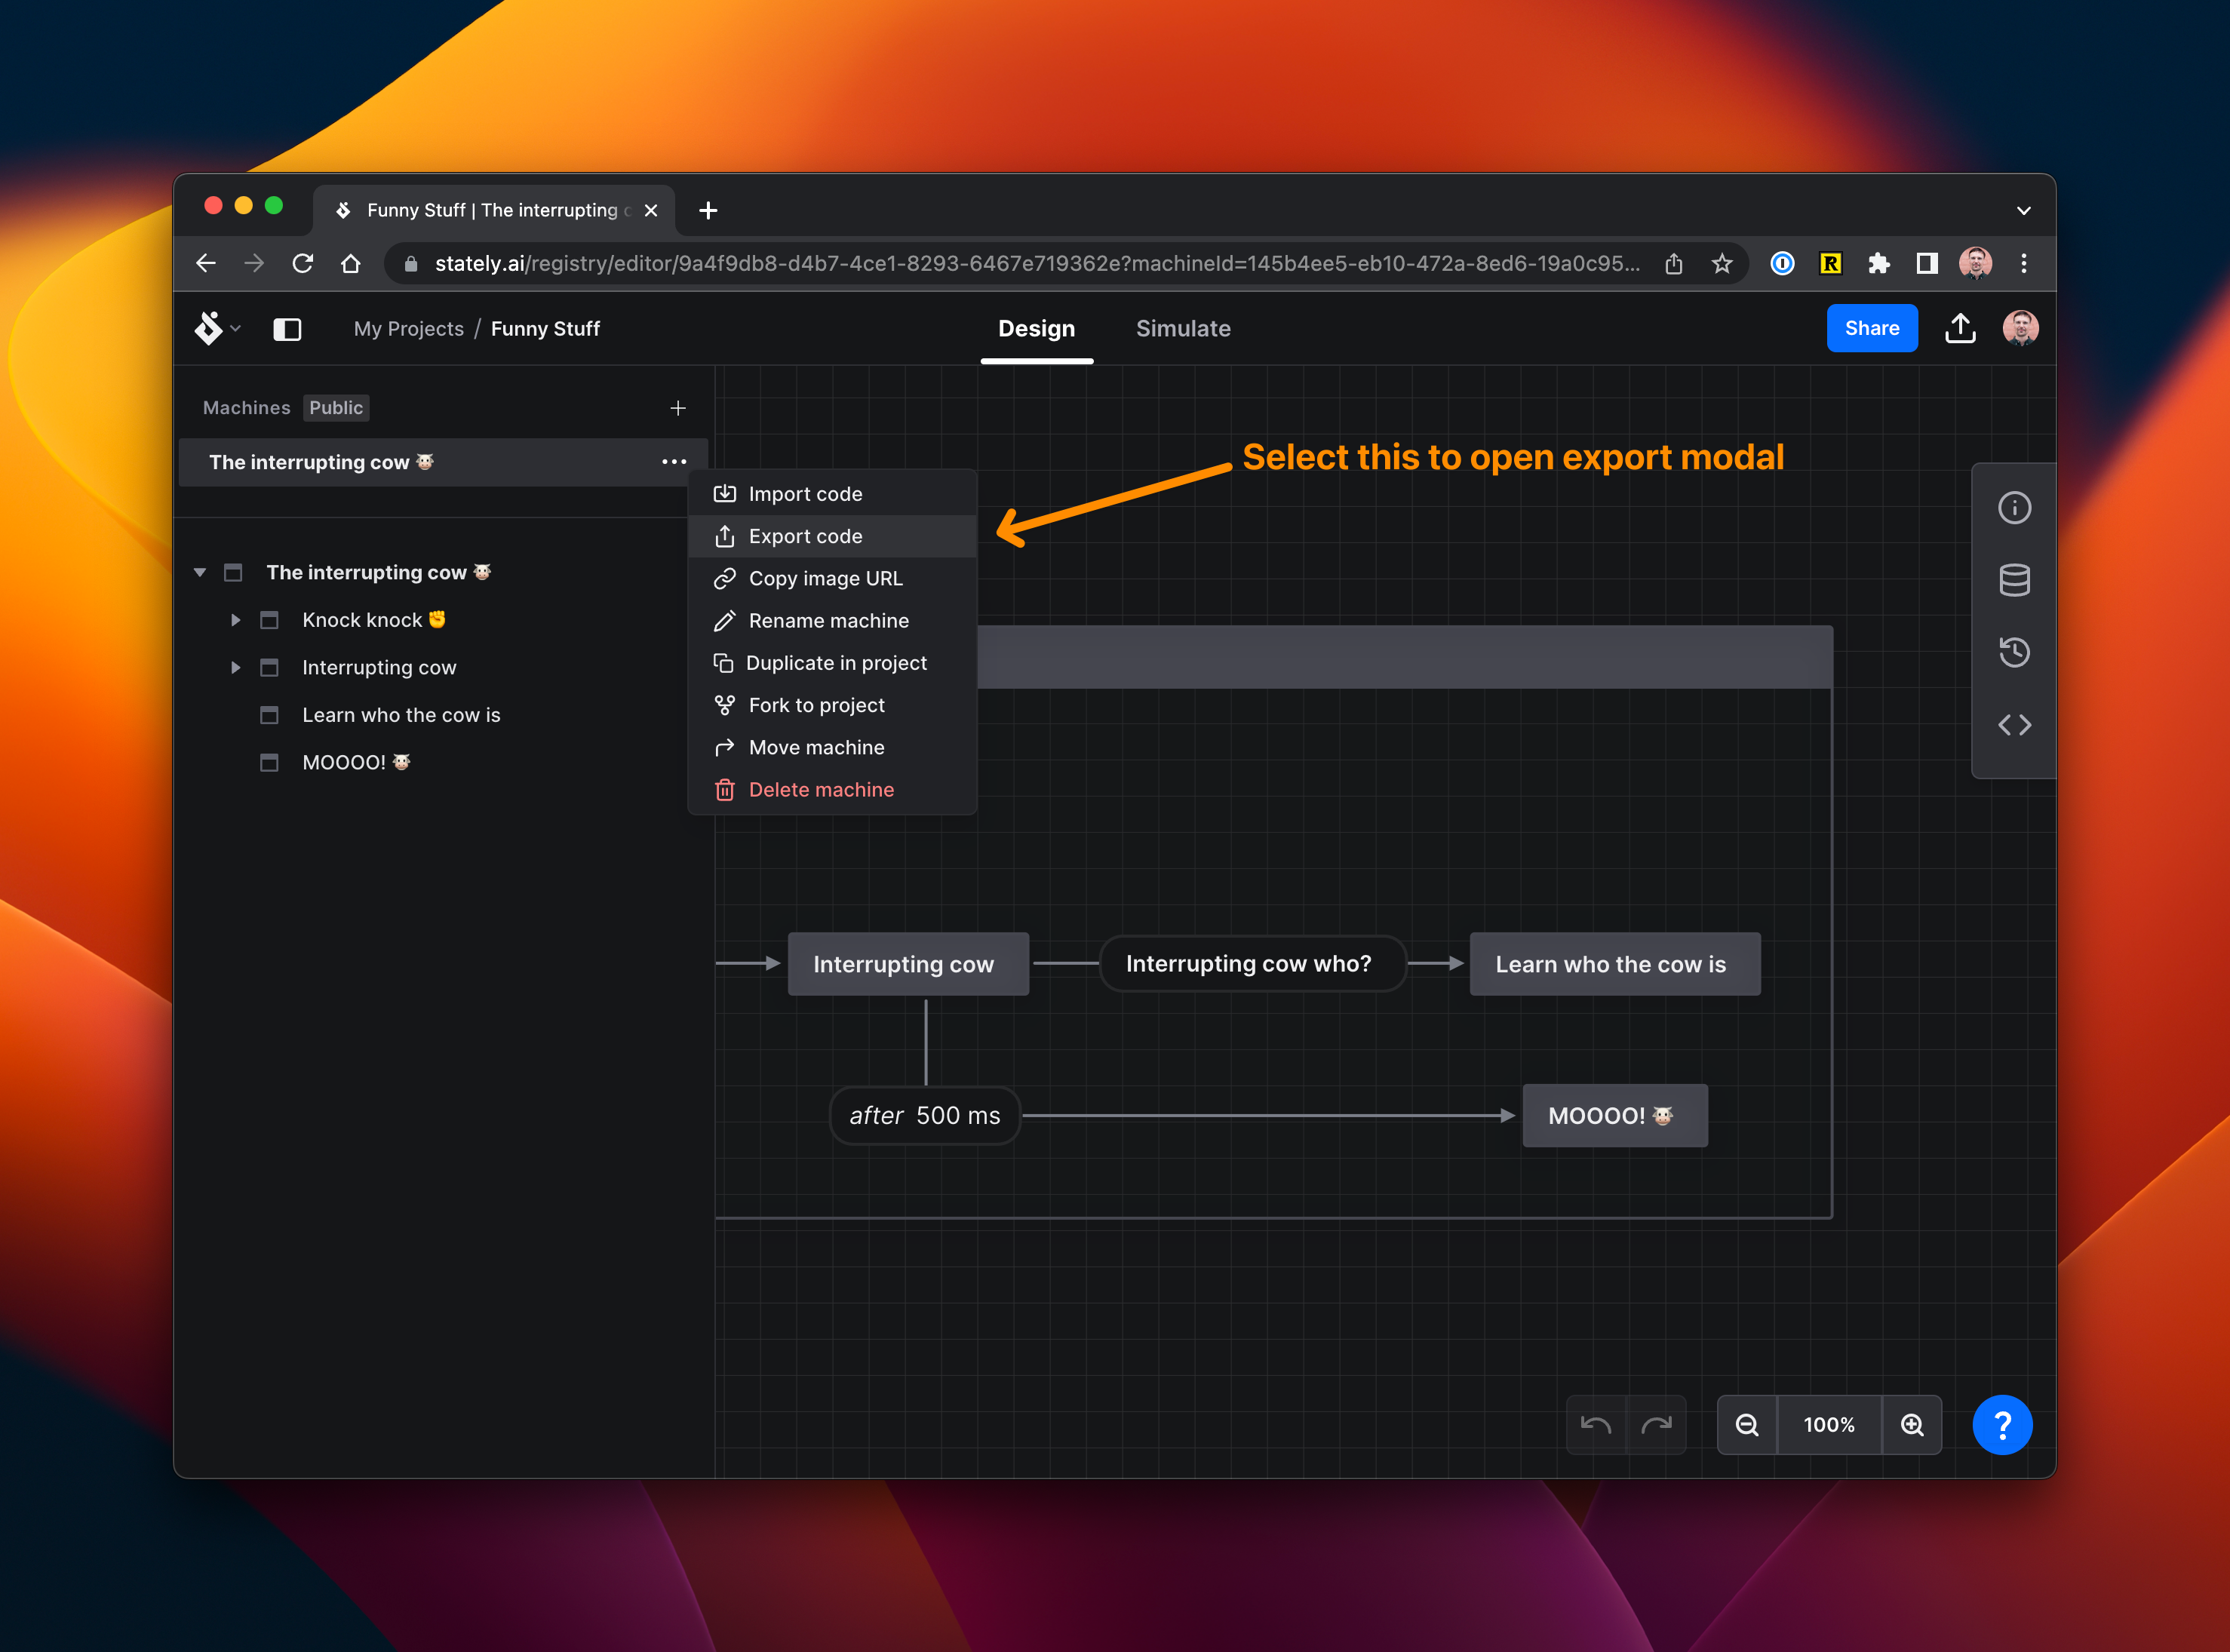This screenshot has height=1652, width=2230.
Task: Expand the Interrupting cow tree item
Action: [239, 666]
